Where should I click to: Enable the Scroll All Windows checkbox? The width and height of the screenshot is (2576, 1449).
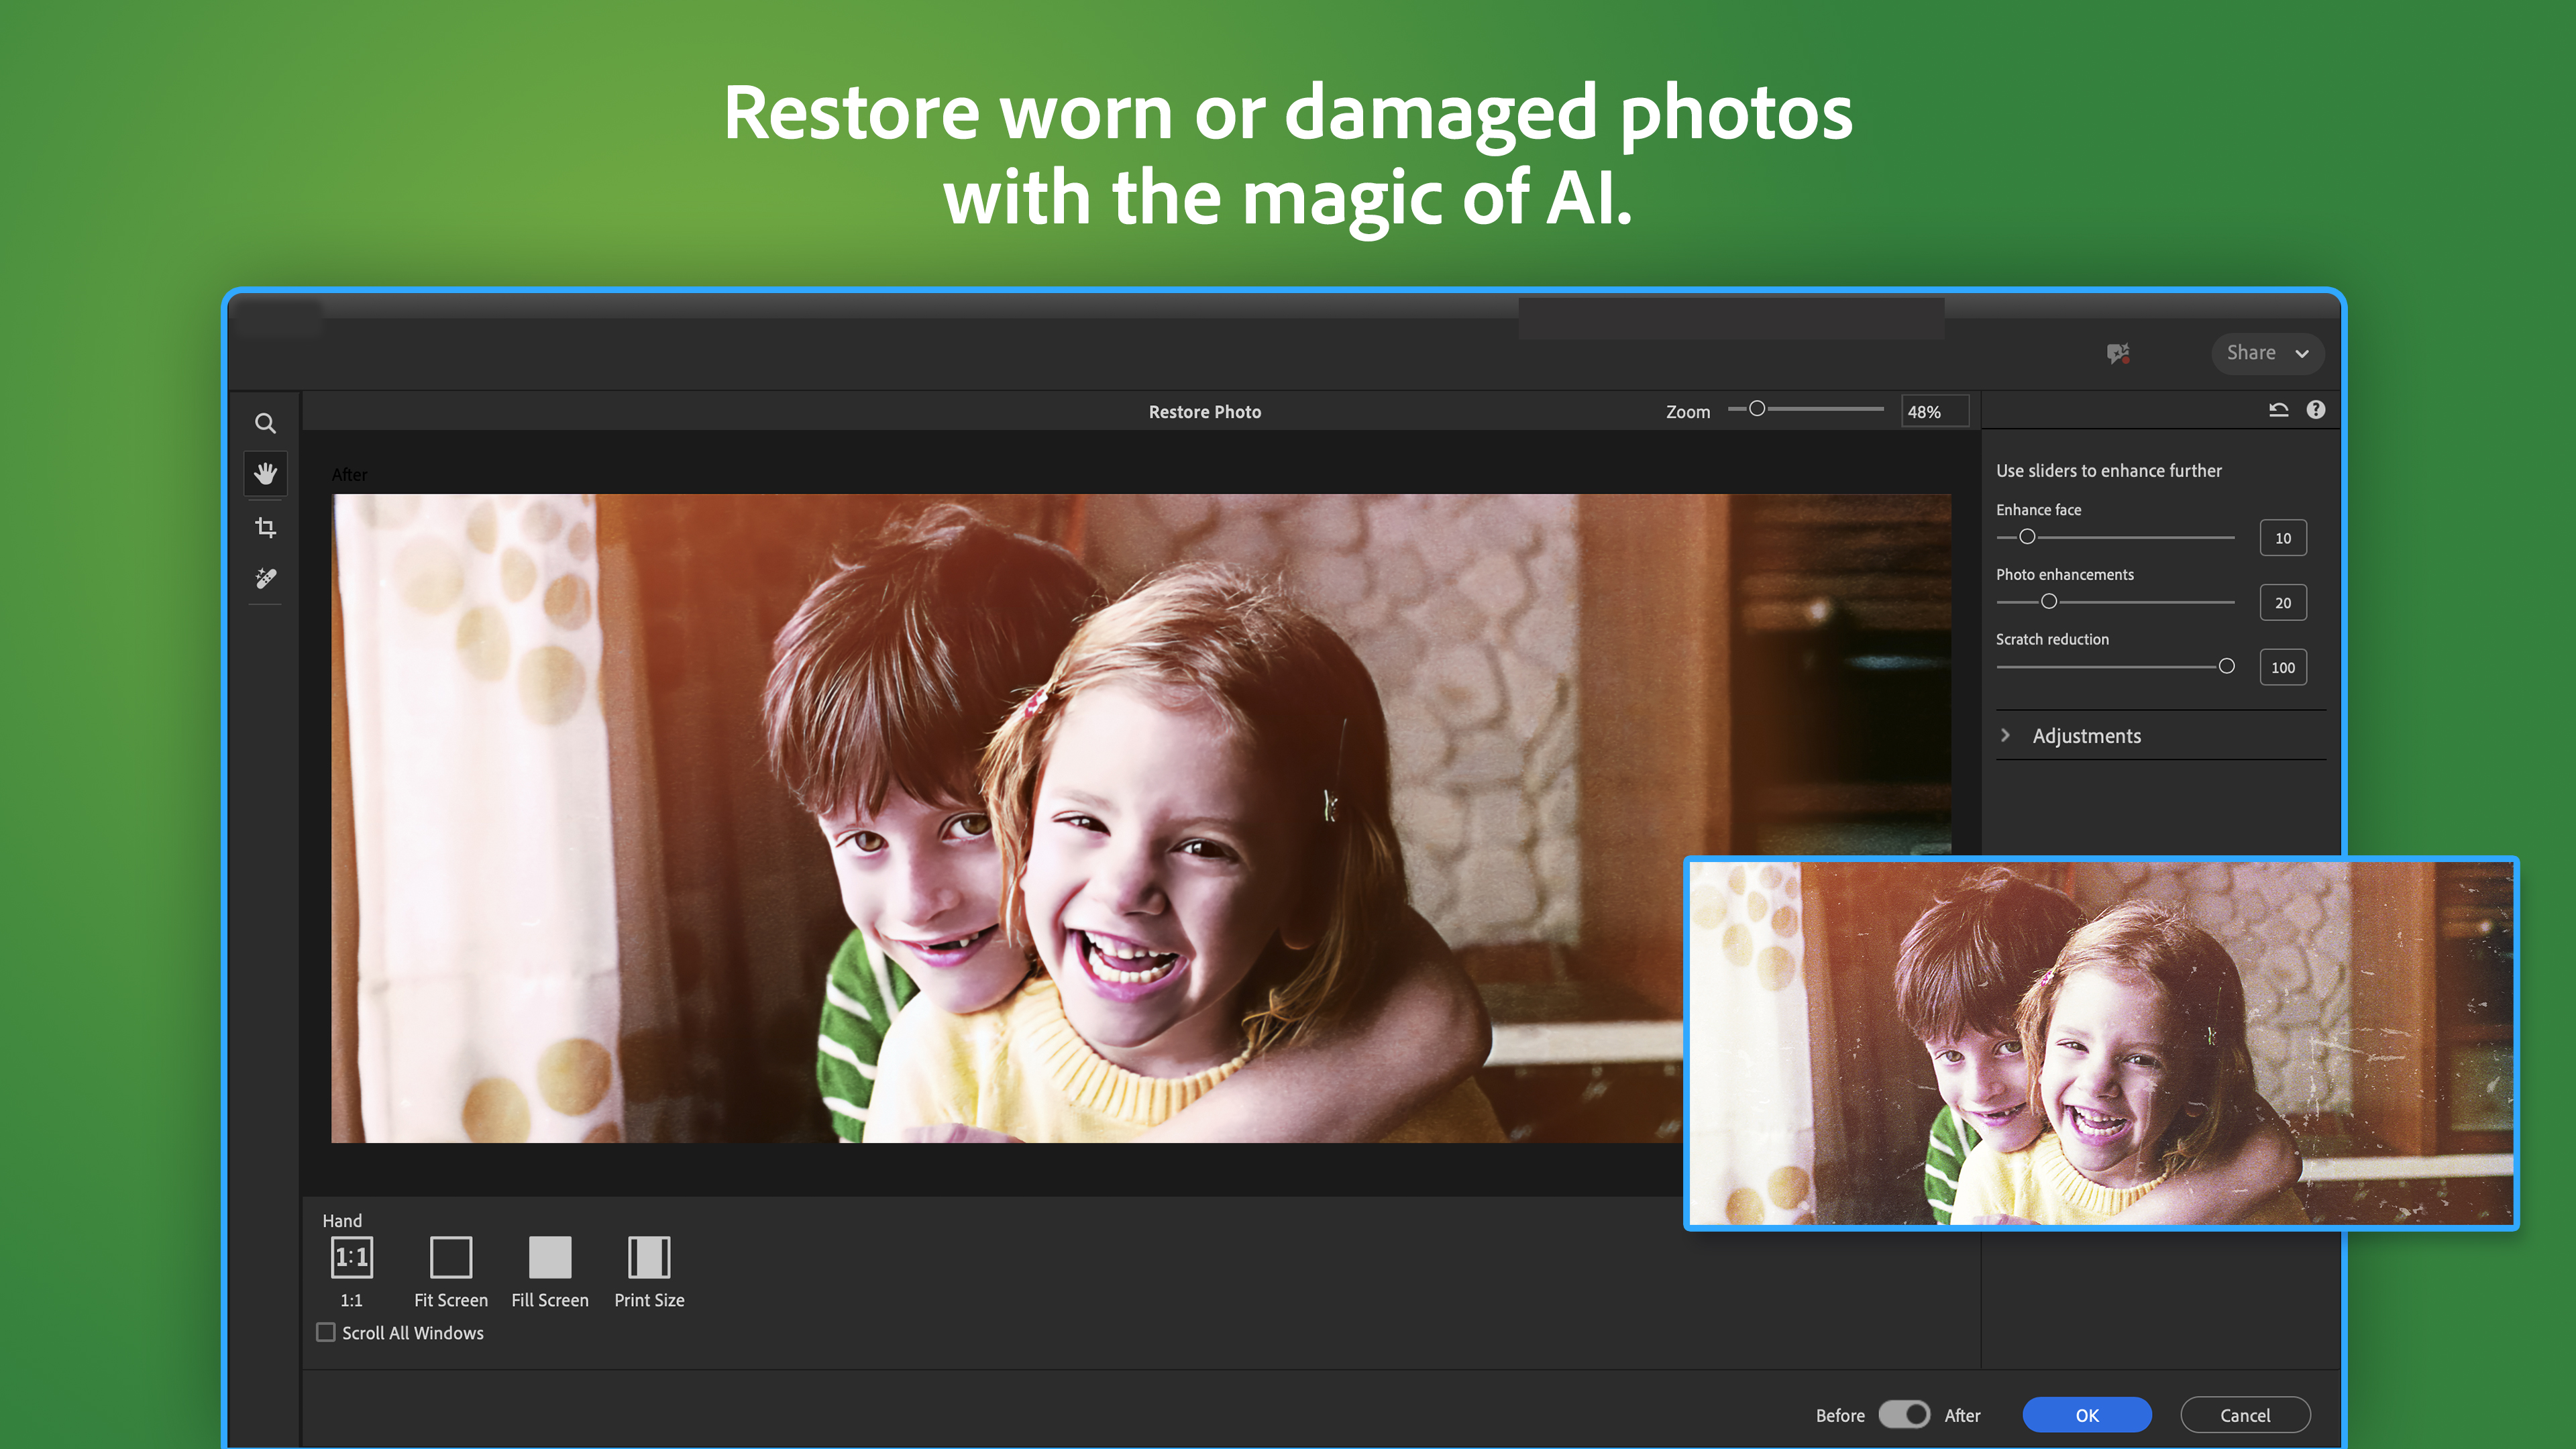coord(325,1332)
